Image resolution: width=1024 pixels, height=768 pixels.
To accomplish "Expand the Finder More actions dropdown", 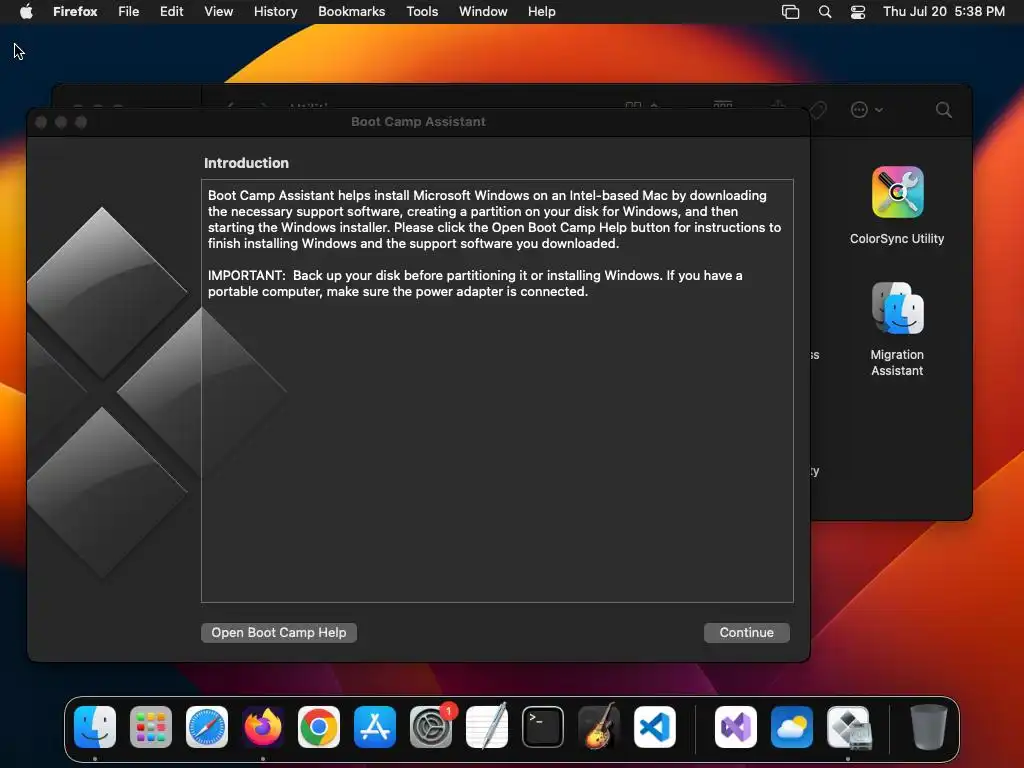I will (867, 110).
